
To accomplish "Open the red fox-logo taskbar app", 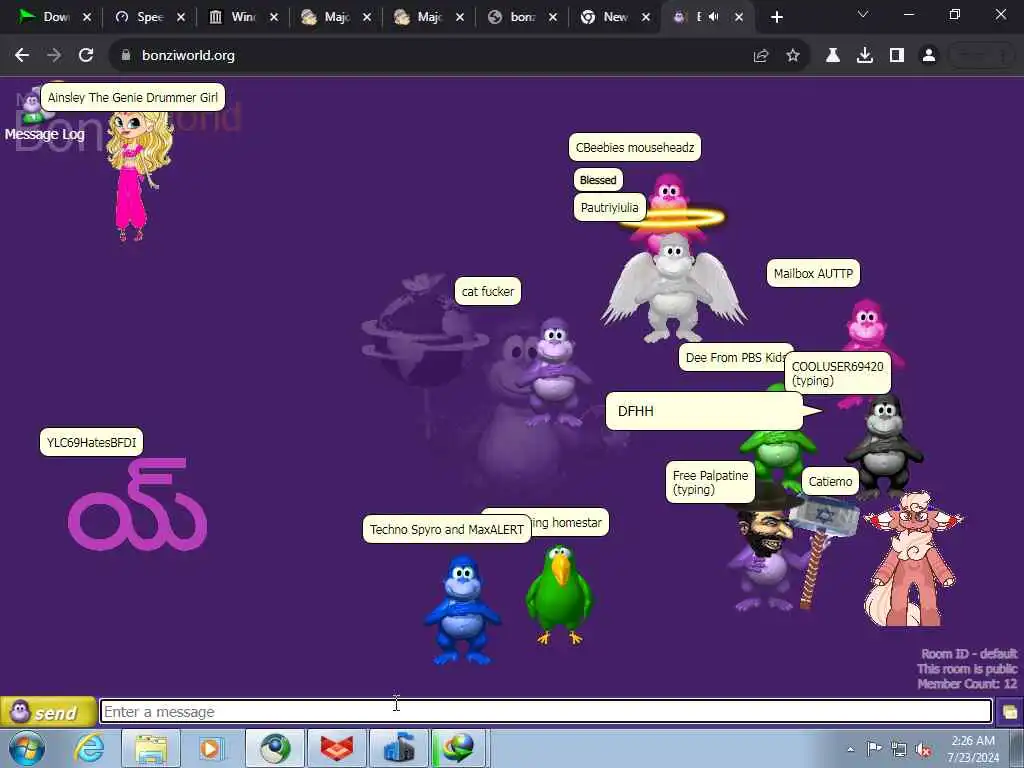I will (337, 748).
